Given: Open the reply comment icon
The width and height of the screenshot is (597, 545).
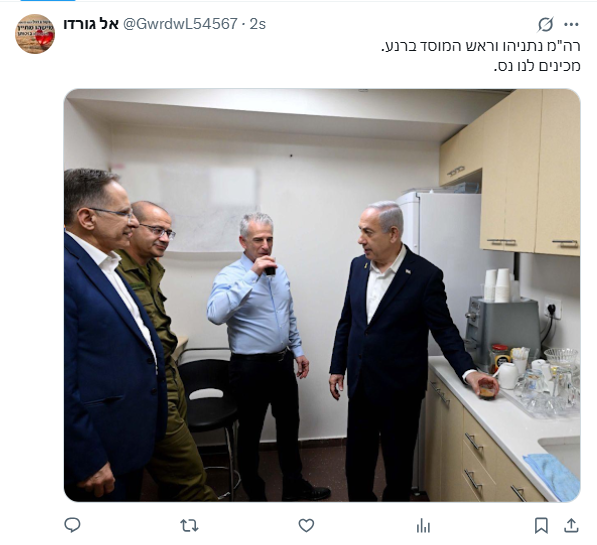Looking at the screenshot, I should click(72, 525).
